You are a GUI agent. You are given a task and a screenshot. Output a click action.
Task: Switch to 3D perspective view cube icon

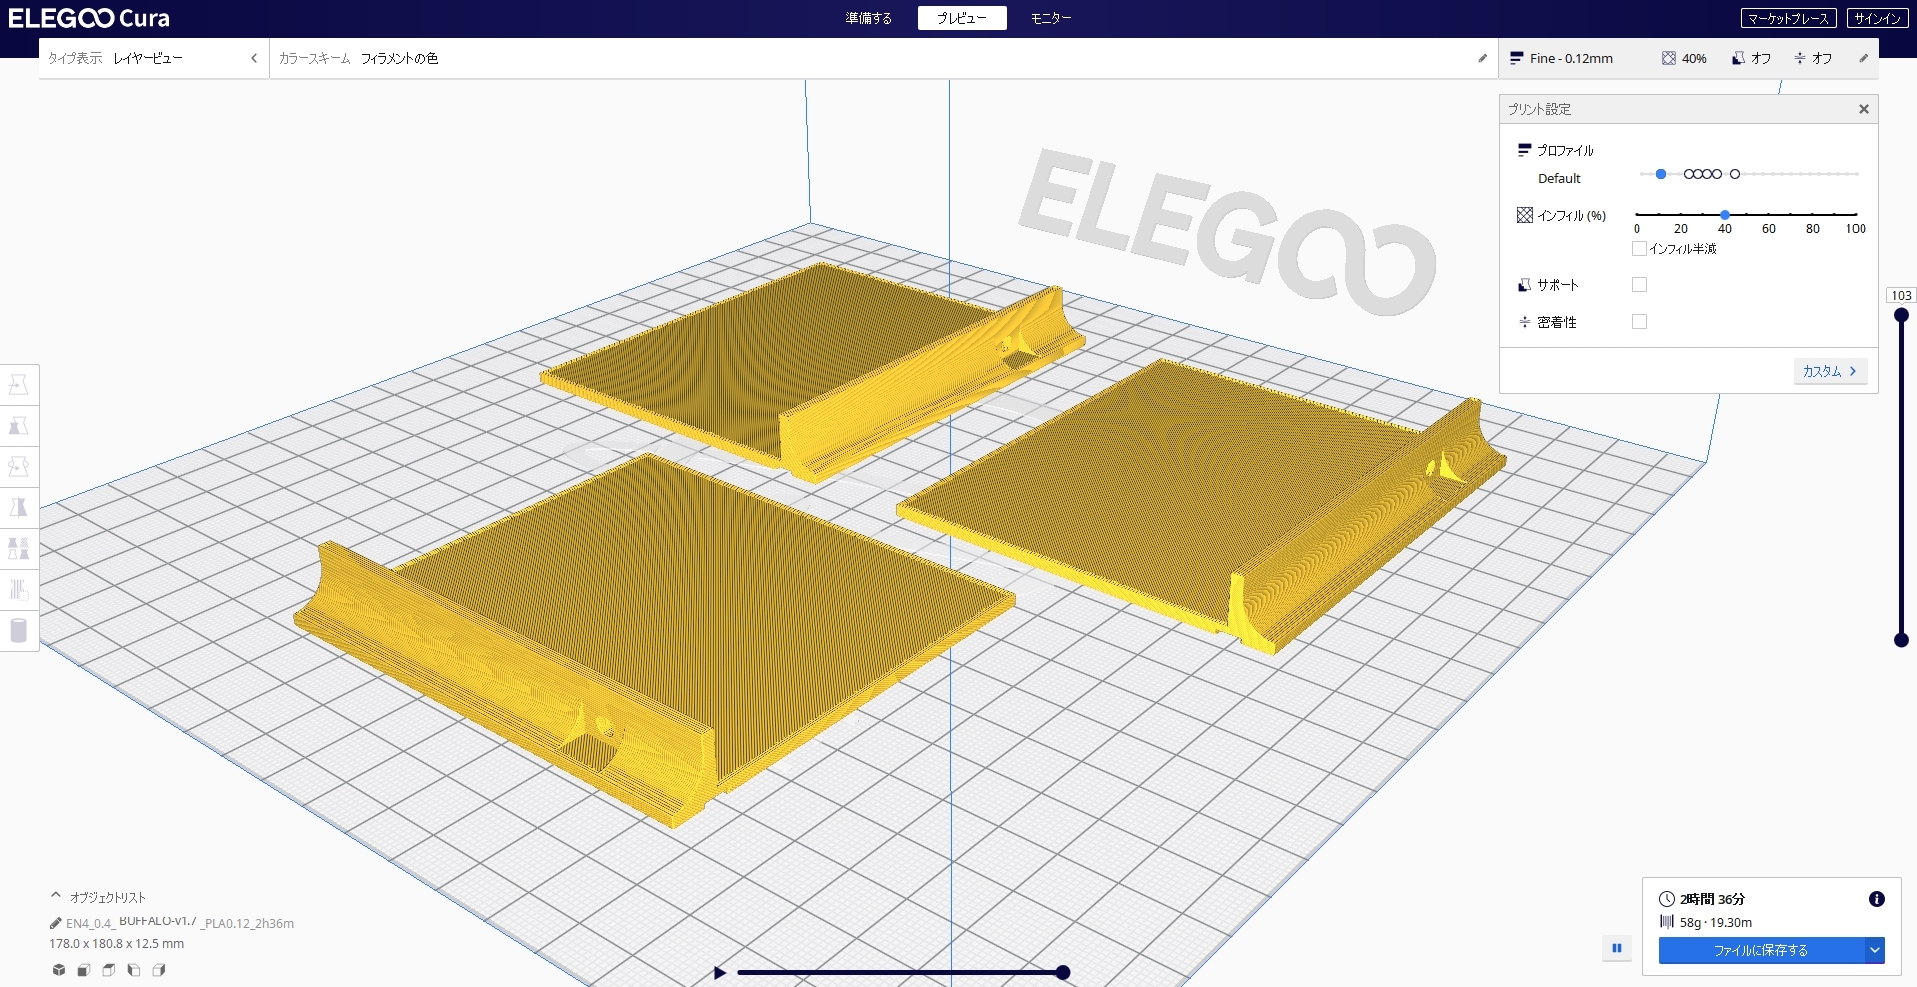click(59, 970)
